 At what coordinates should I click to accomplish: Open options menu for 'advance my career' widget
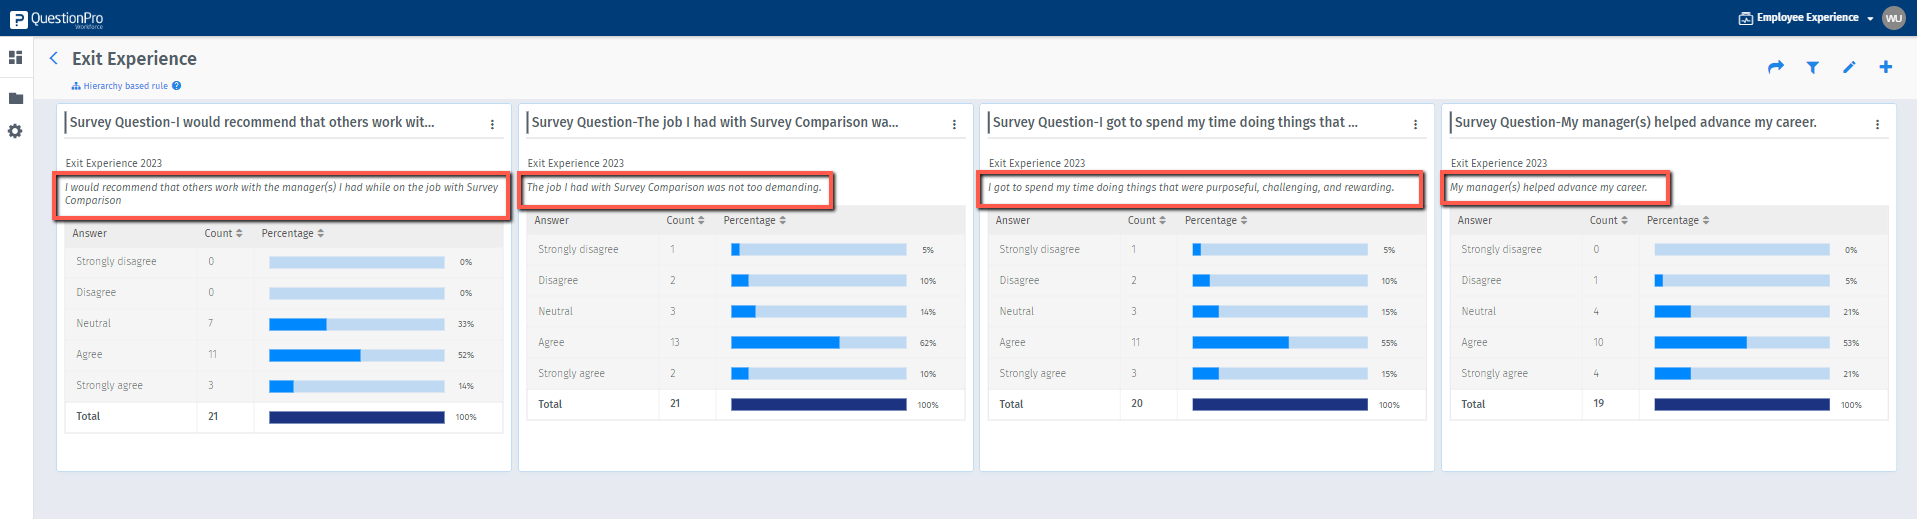click(1877, 124)
